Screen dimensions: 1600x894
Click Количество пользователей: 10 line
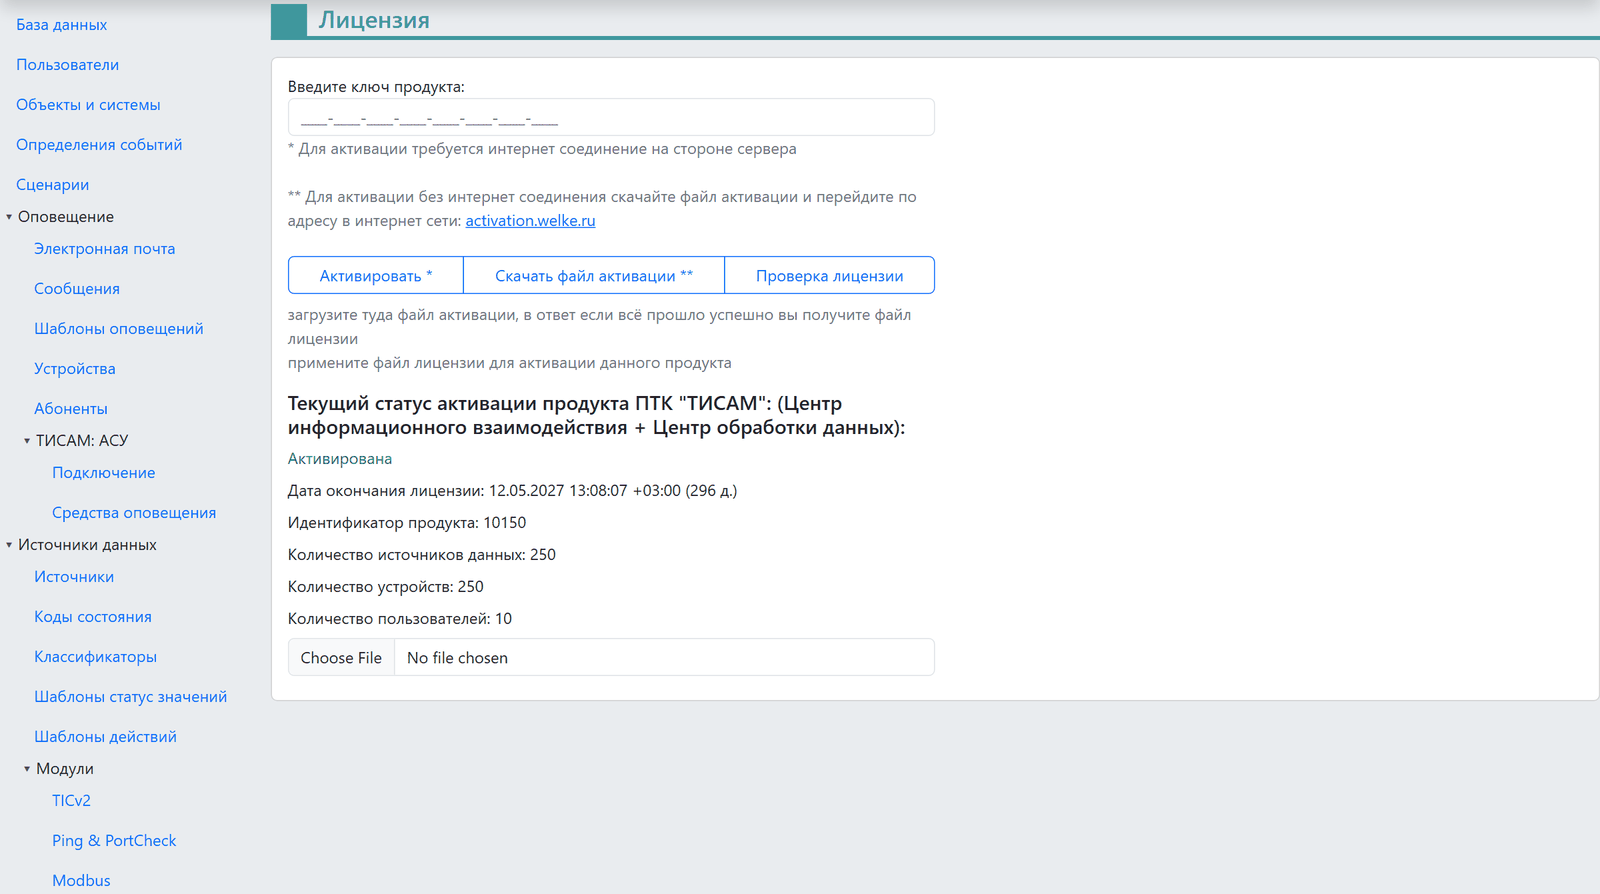400,619
